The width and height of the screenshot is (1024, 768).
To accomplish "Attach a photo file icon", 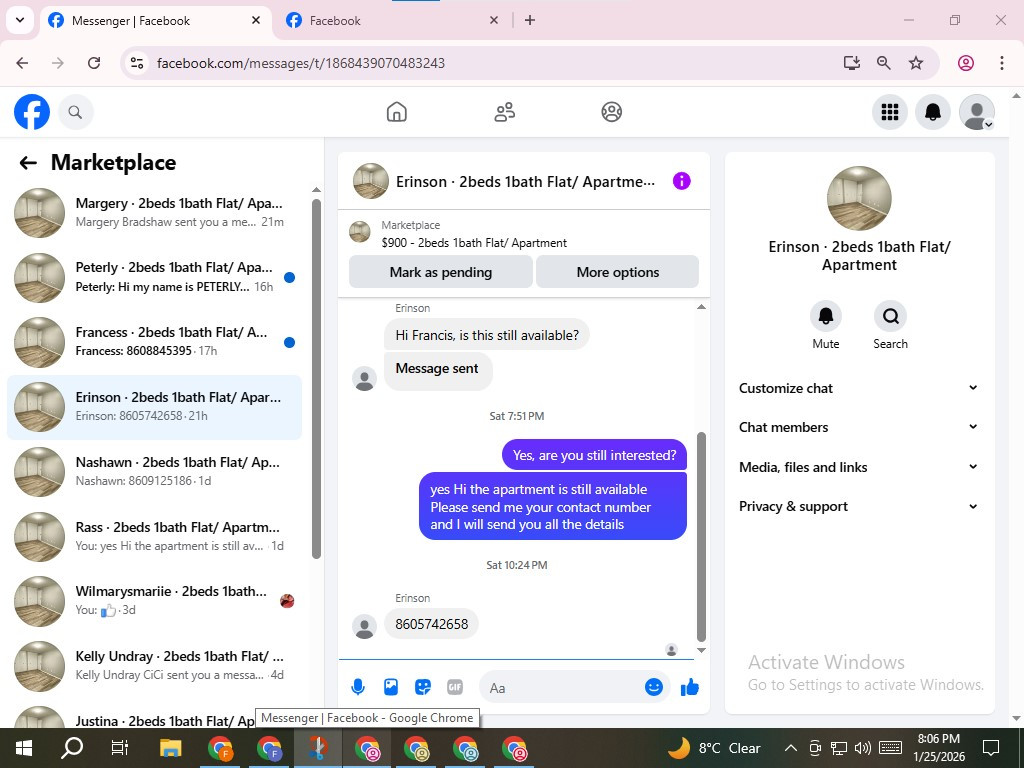I will [x=391, y=687].
